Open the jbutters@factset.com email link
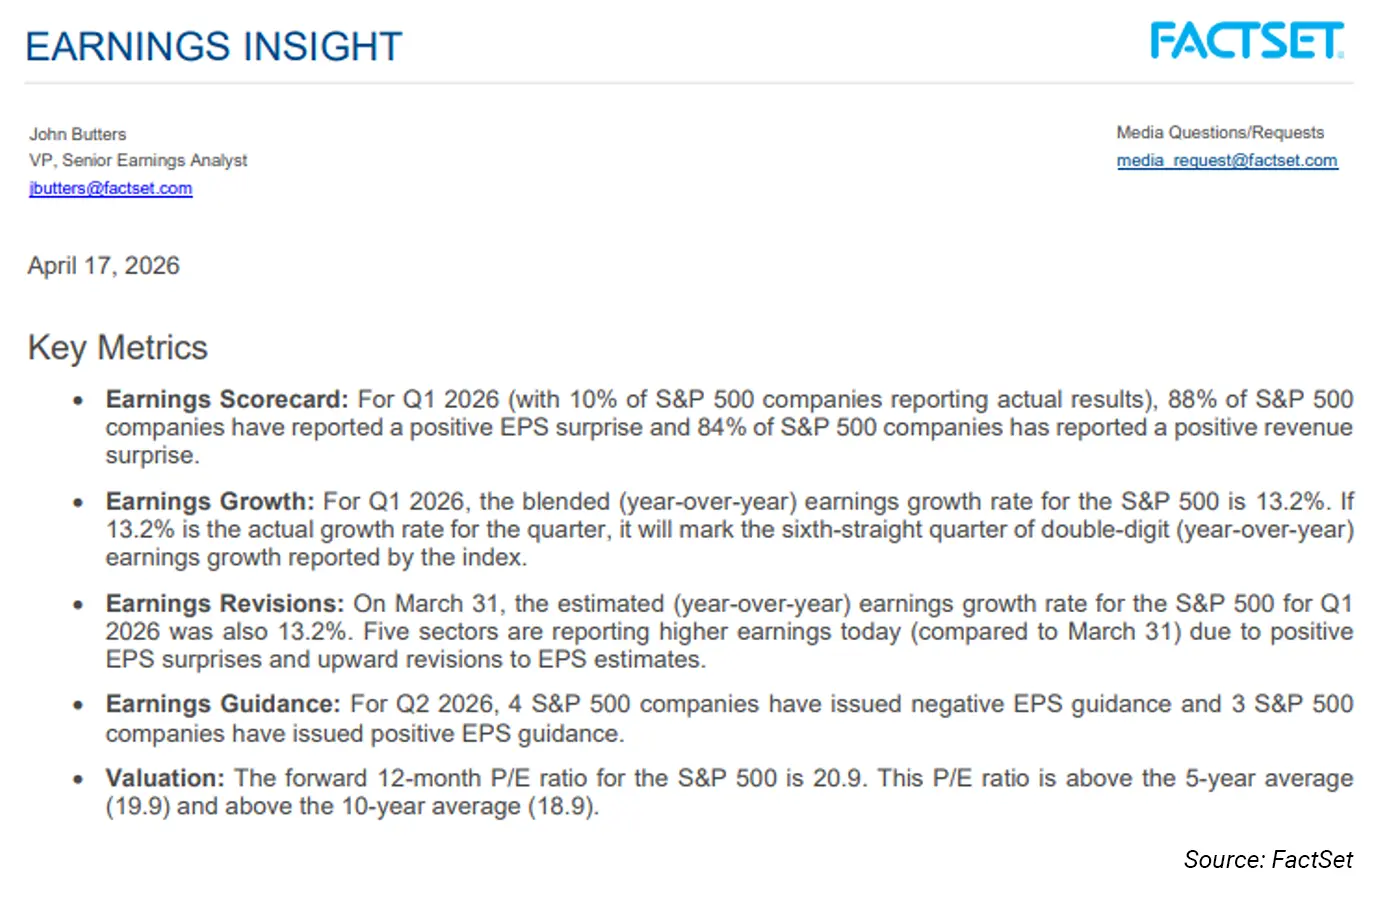Viewport: 1400px width, 913px height. (111, 188)
